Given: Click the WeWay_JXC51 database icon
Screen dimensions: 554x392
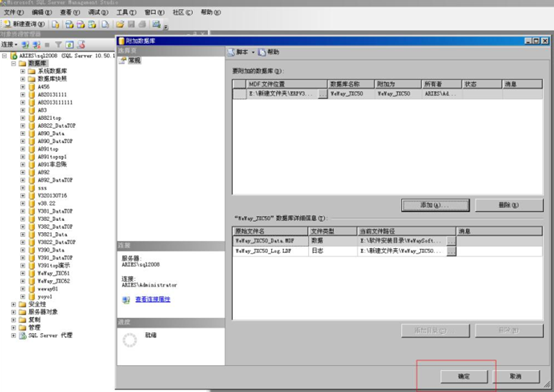Looking at the screenshot, I should point(32,273).
